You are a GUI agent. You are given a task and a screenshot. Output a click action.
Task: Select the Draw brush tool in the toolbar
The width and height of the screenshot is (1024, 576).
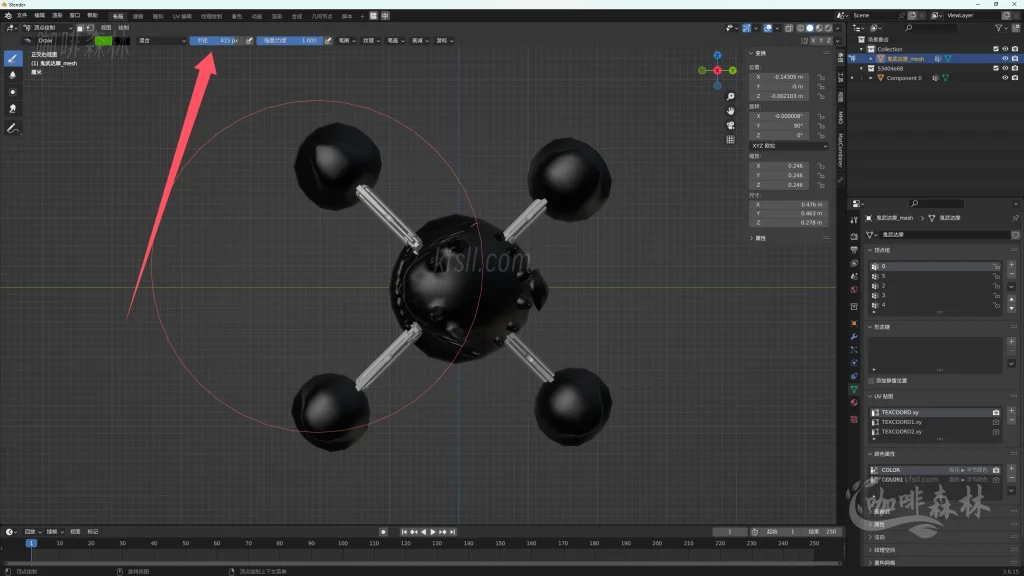coord(14,58)
